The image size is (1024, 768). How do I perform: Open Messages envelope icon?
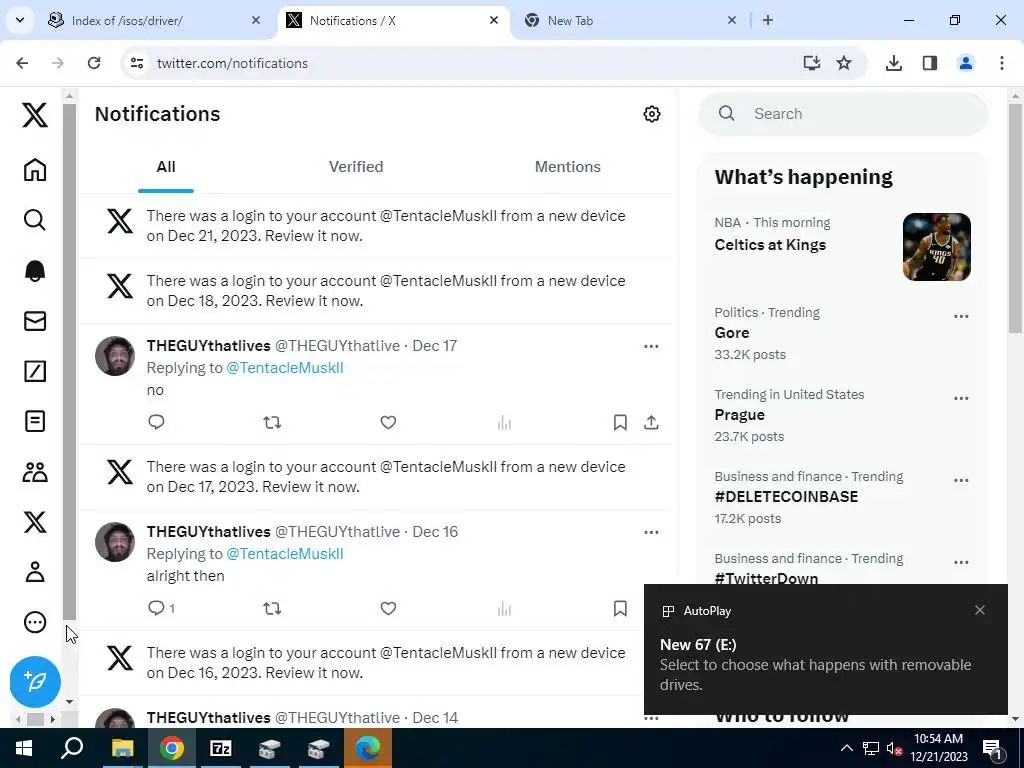click(35, 321)
